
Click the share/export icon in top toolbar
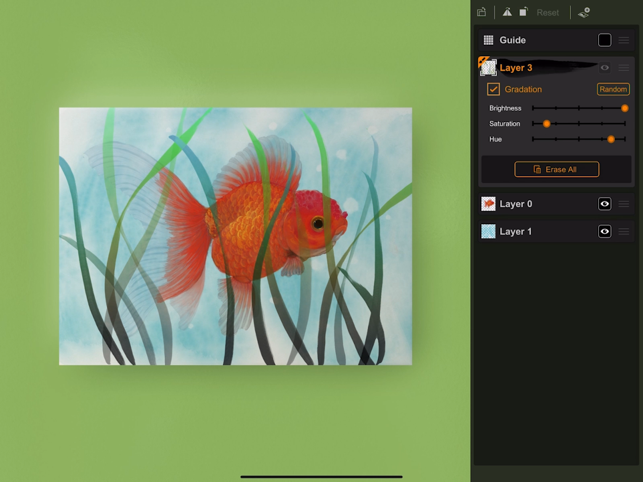click(482, 12)
